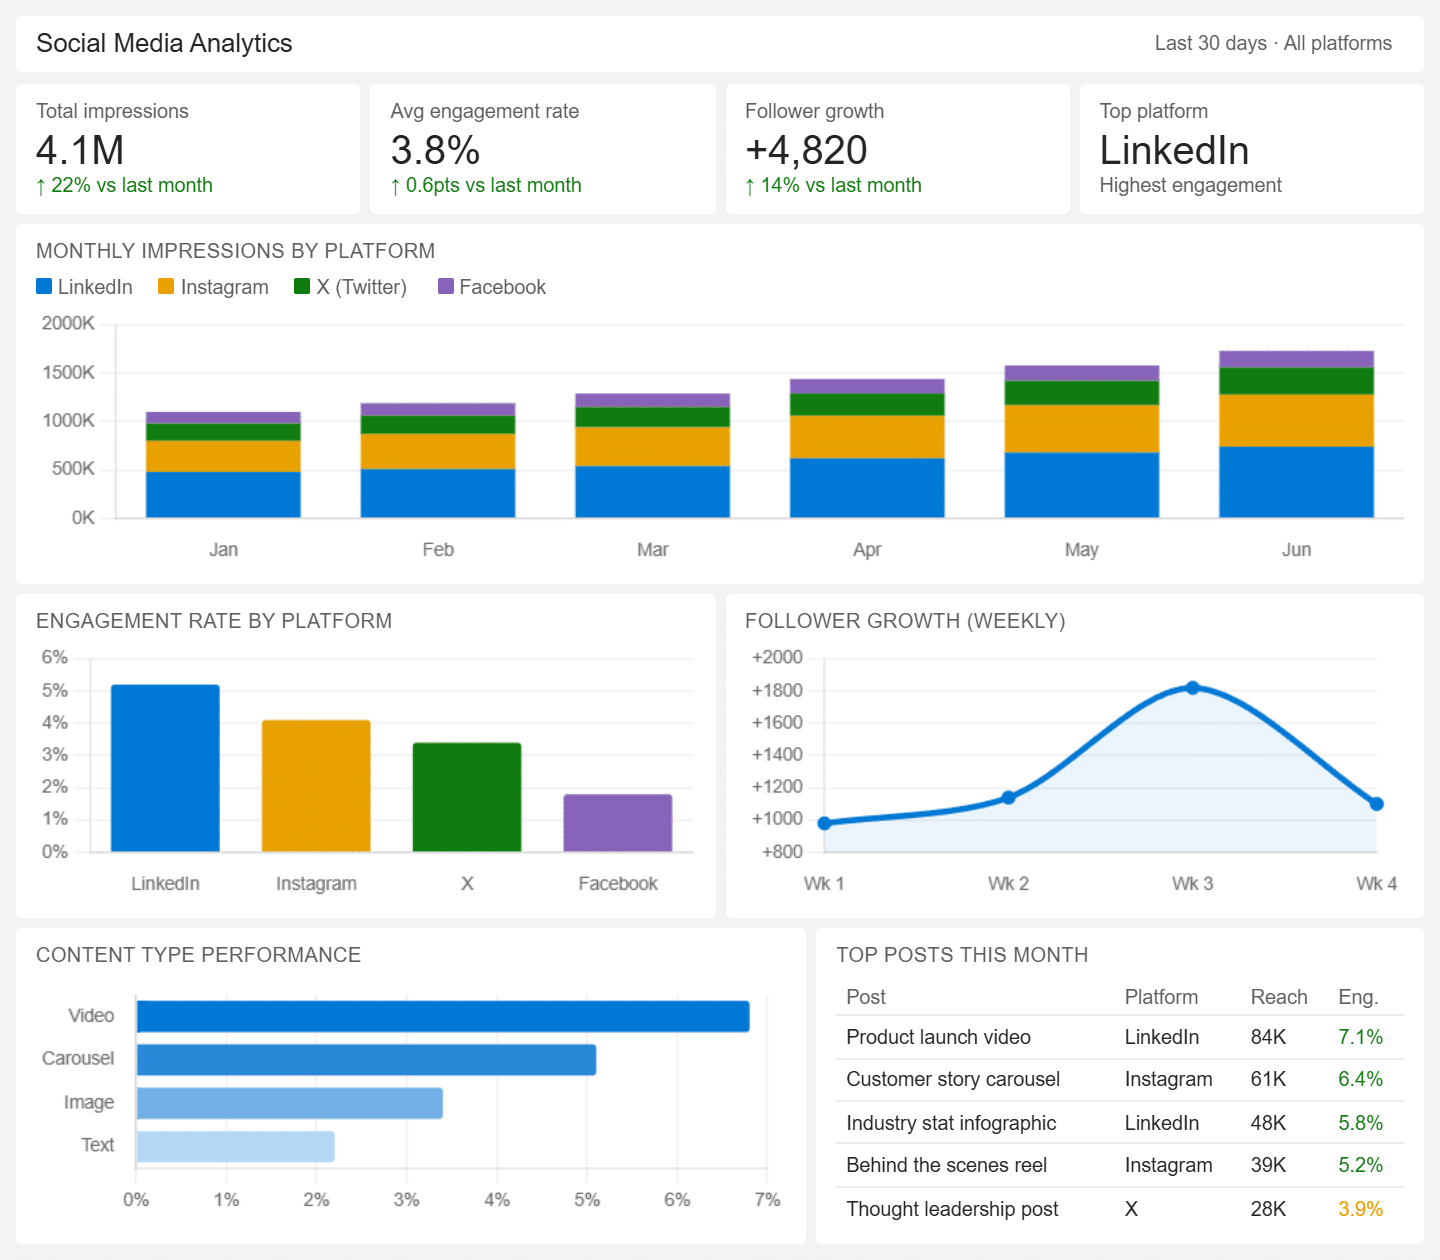1440x1260 pixels.
Task: Click the 'Reach' column header
Action: [x=1279, y=997]
